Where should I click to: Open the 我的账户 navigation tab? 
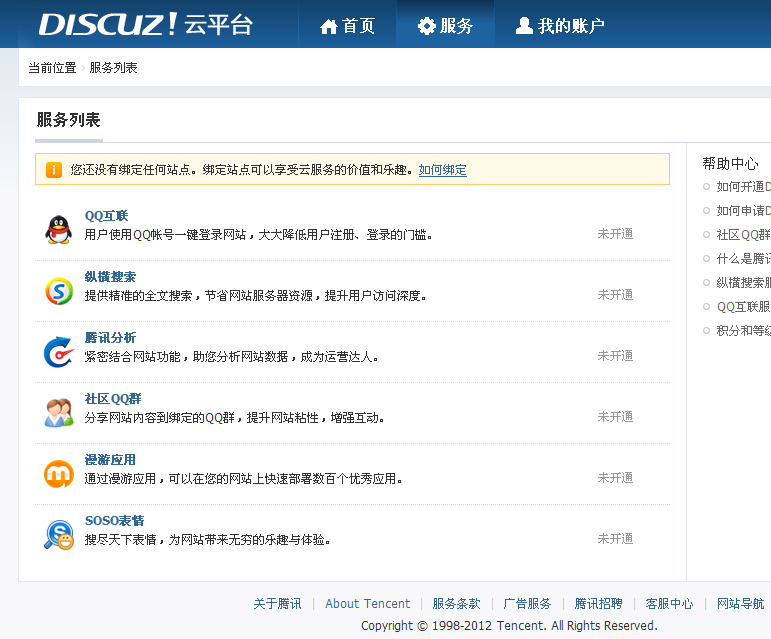560,26
